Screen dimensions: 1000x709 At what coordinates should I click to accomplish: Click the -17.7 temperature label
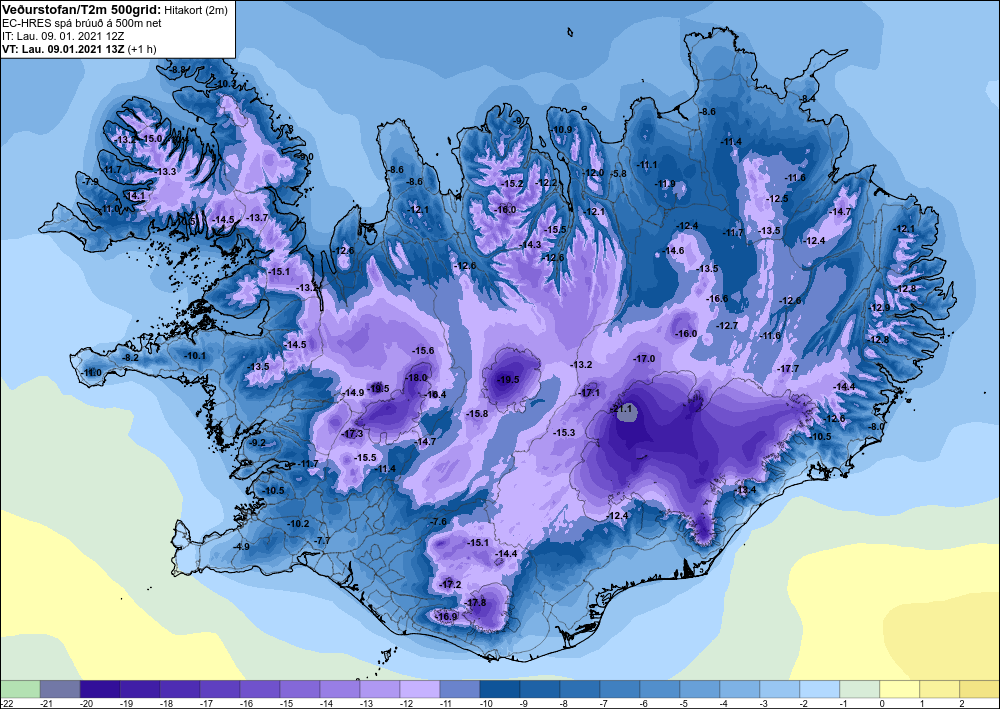[x=788, y=369]
